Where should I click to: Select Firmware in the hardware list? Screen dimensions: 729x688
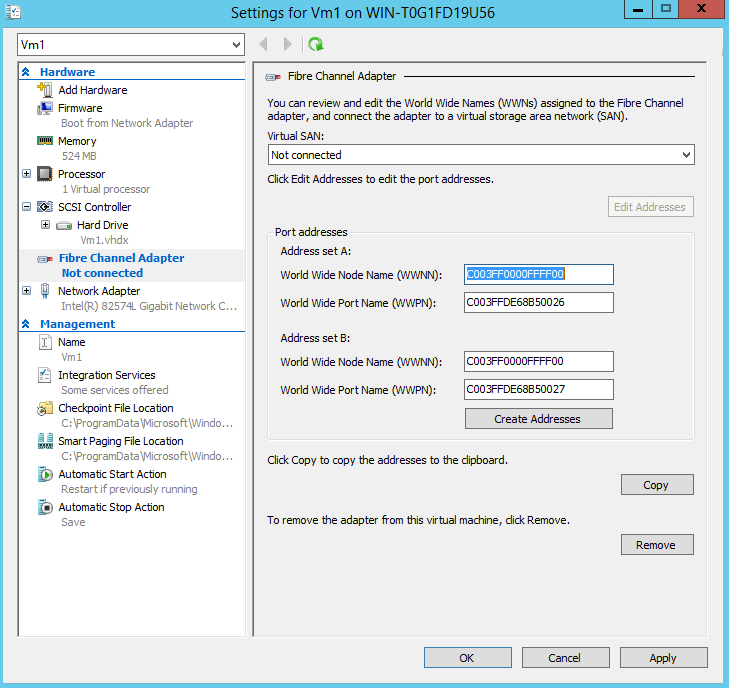(80, 108)
